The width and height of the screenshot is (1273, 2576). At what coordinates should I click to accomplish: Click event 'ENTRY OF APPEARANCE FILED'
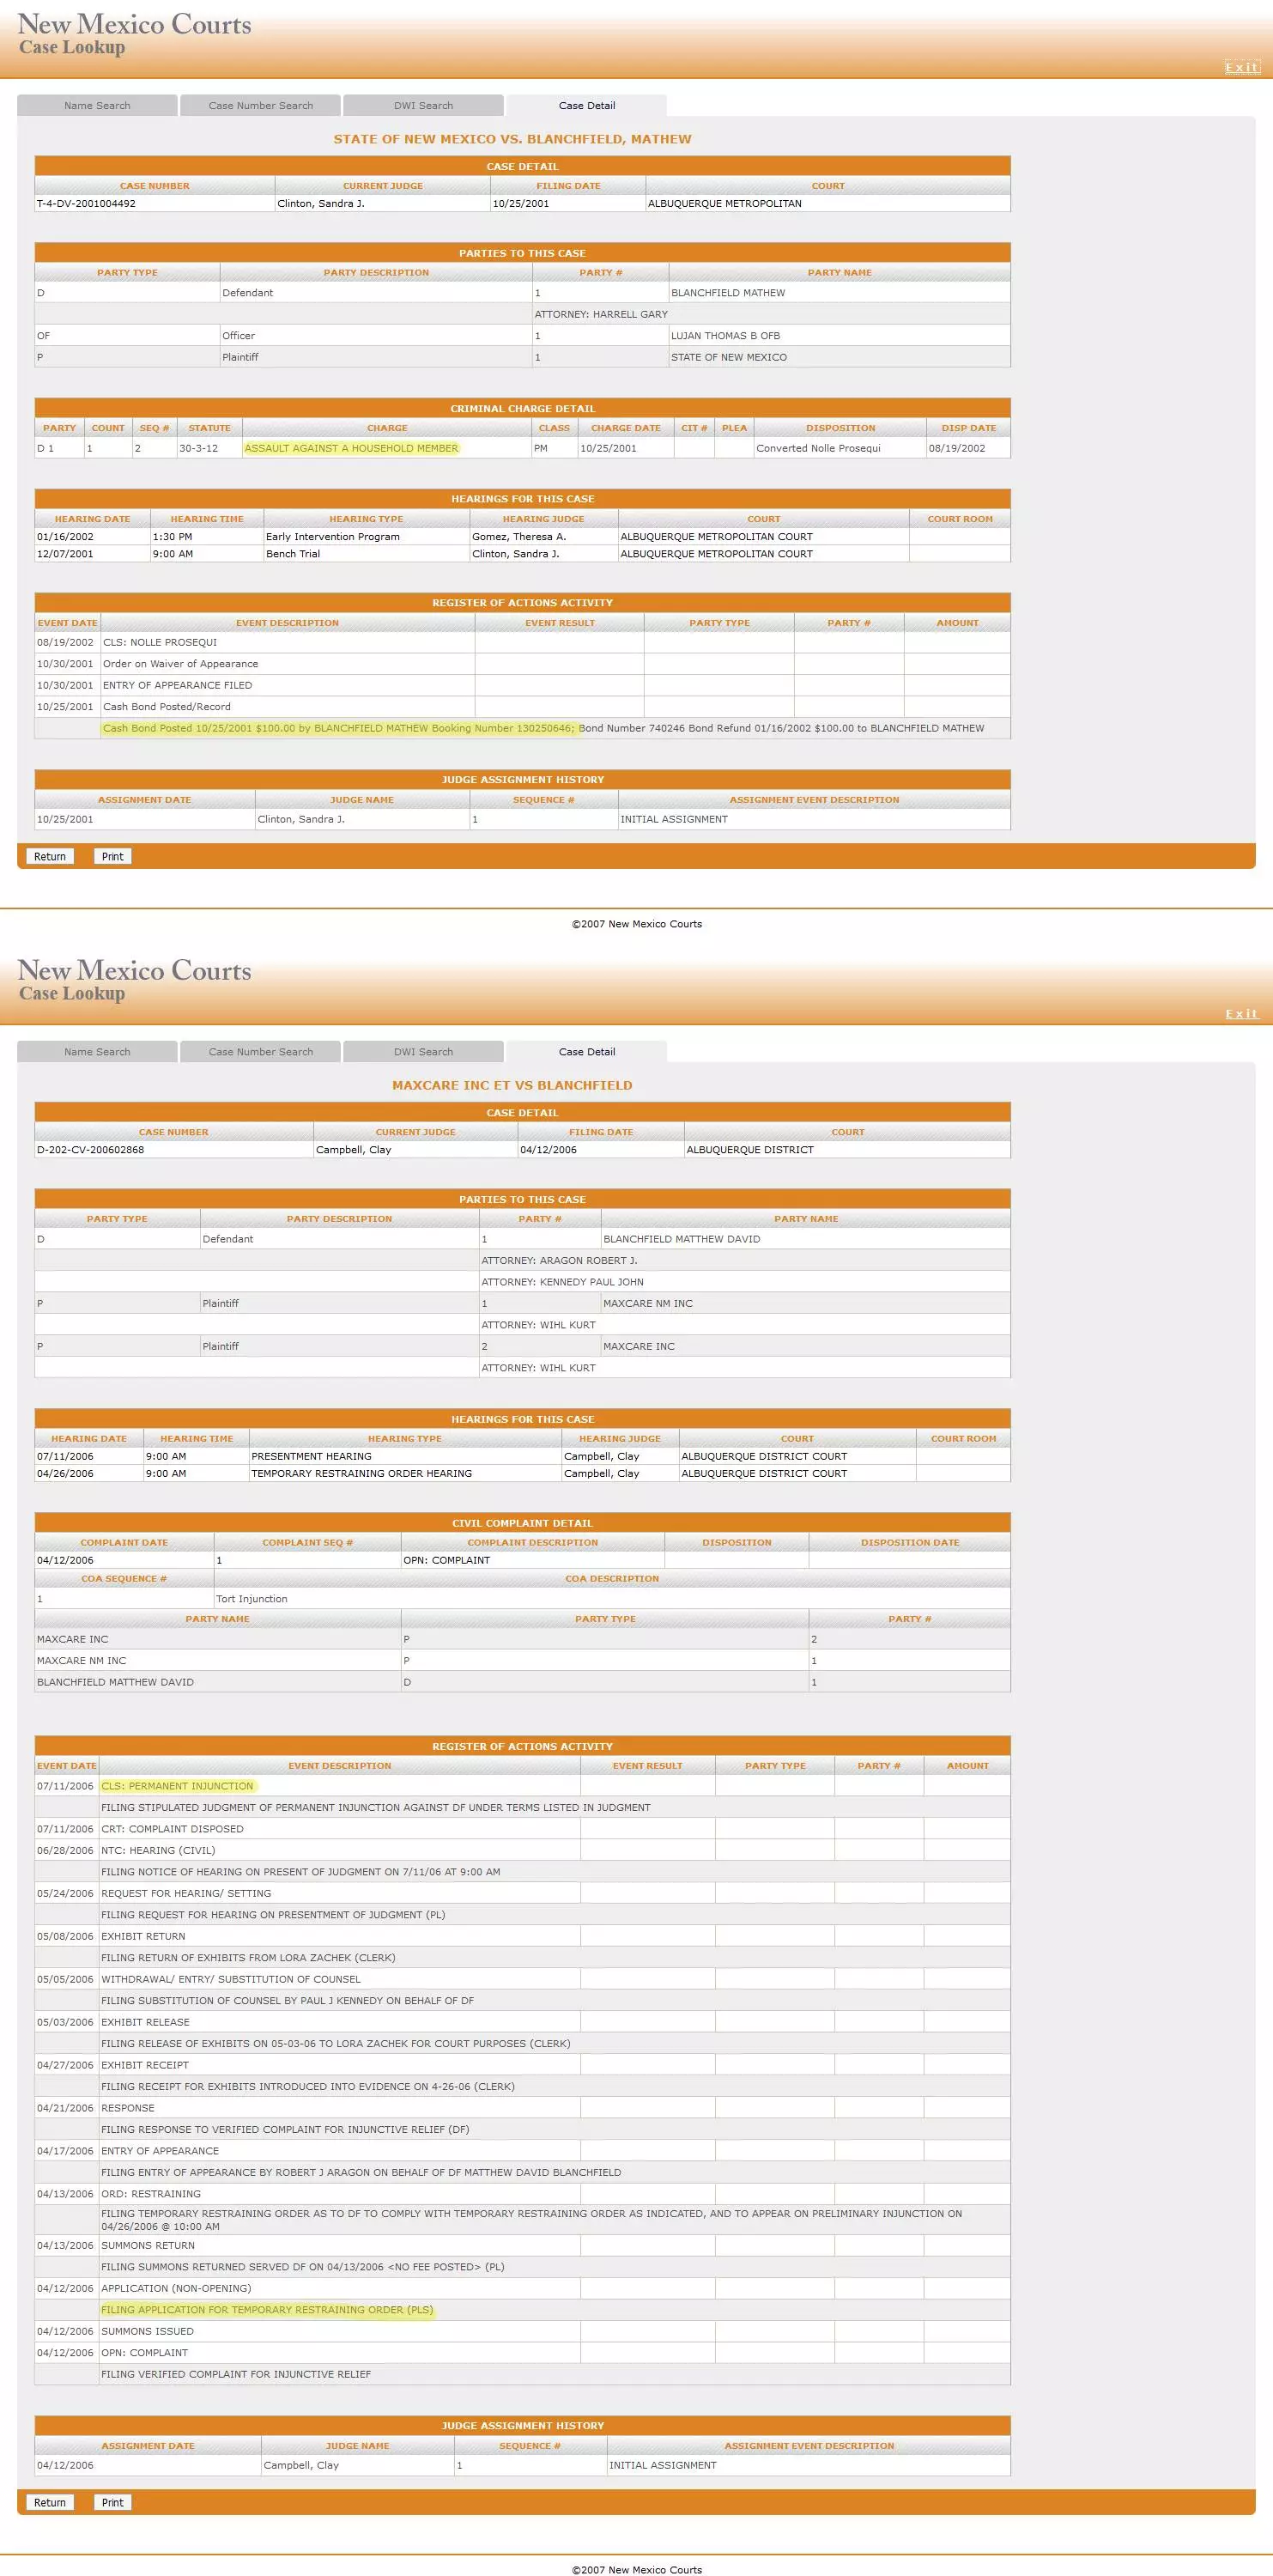click(x=177, y=685)
